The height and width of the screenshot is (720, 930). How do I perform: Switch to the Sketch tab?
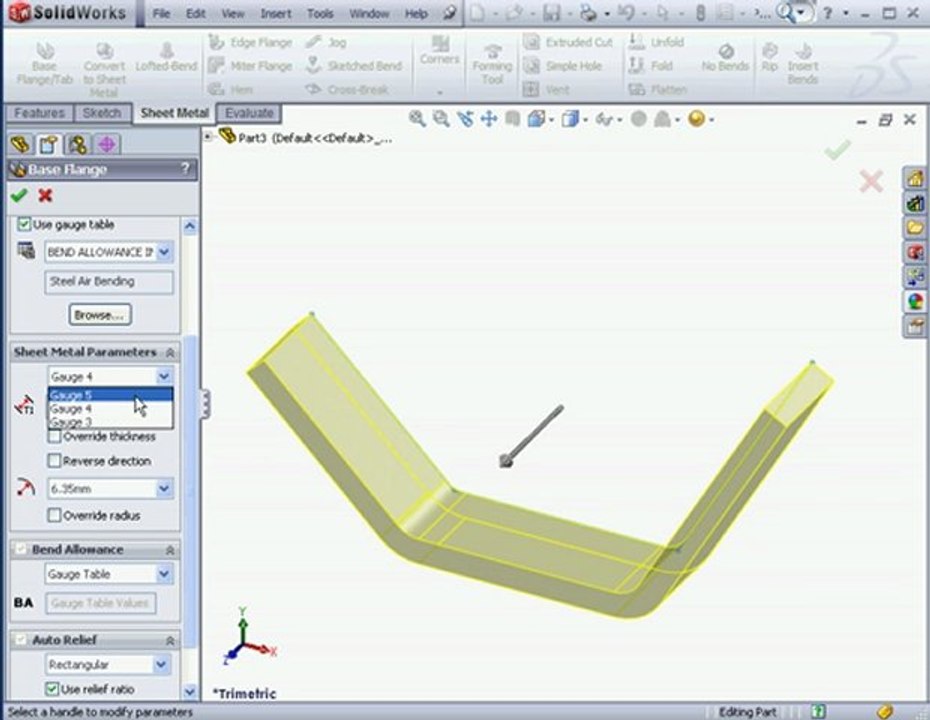pyautogui.click(x=102, y=113)
